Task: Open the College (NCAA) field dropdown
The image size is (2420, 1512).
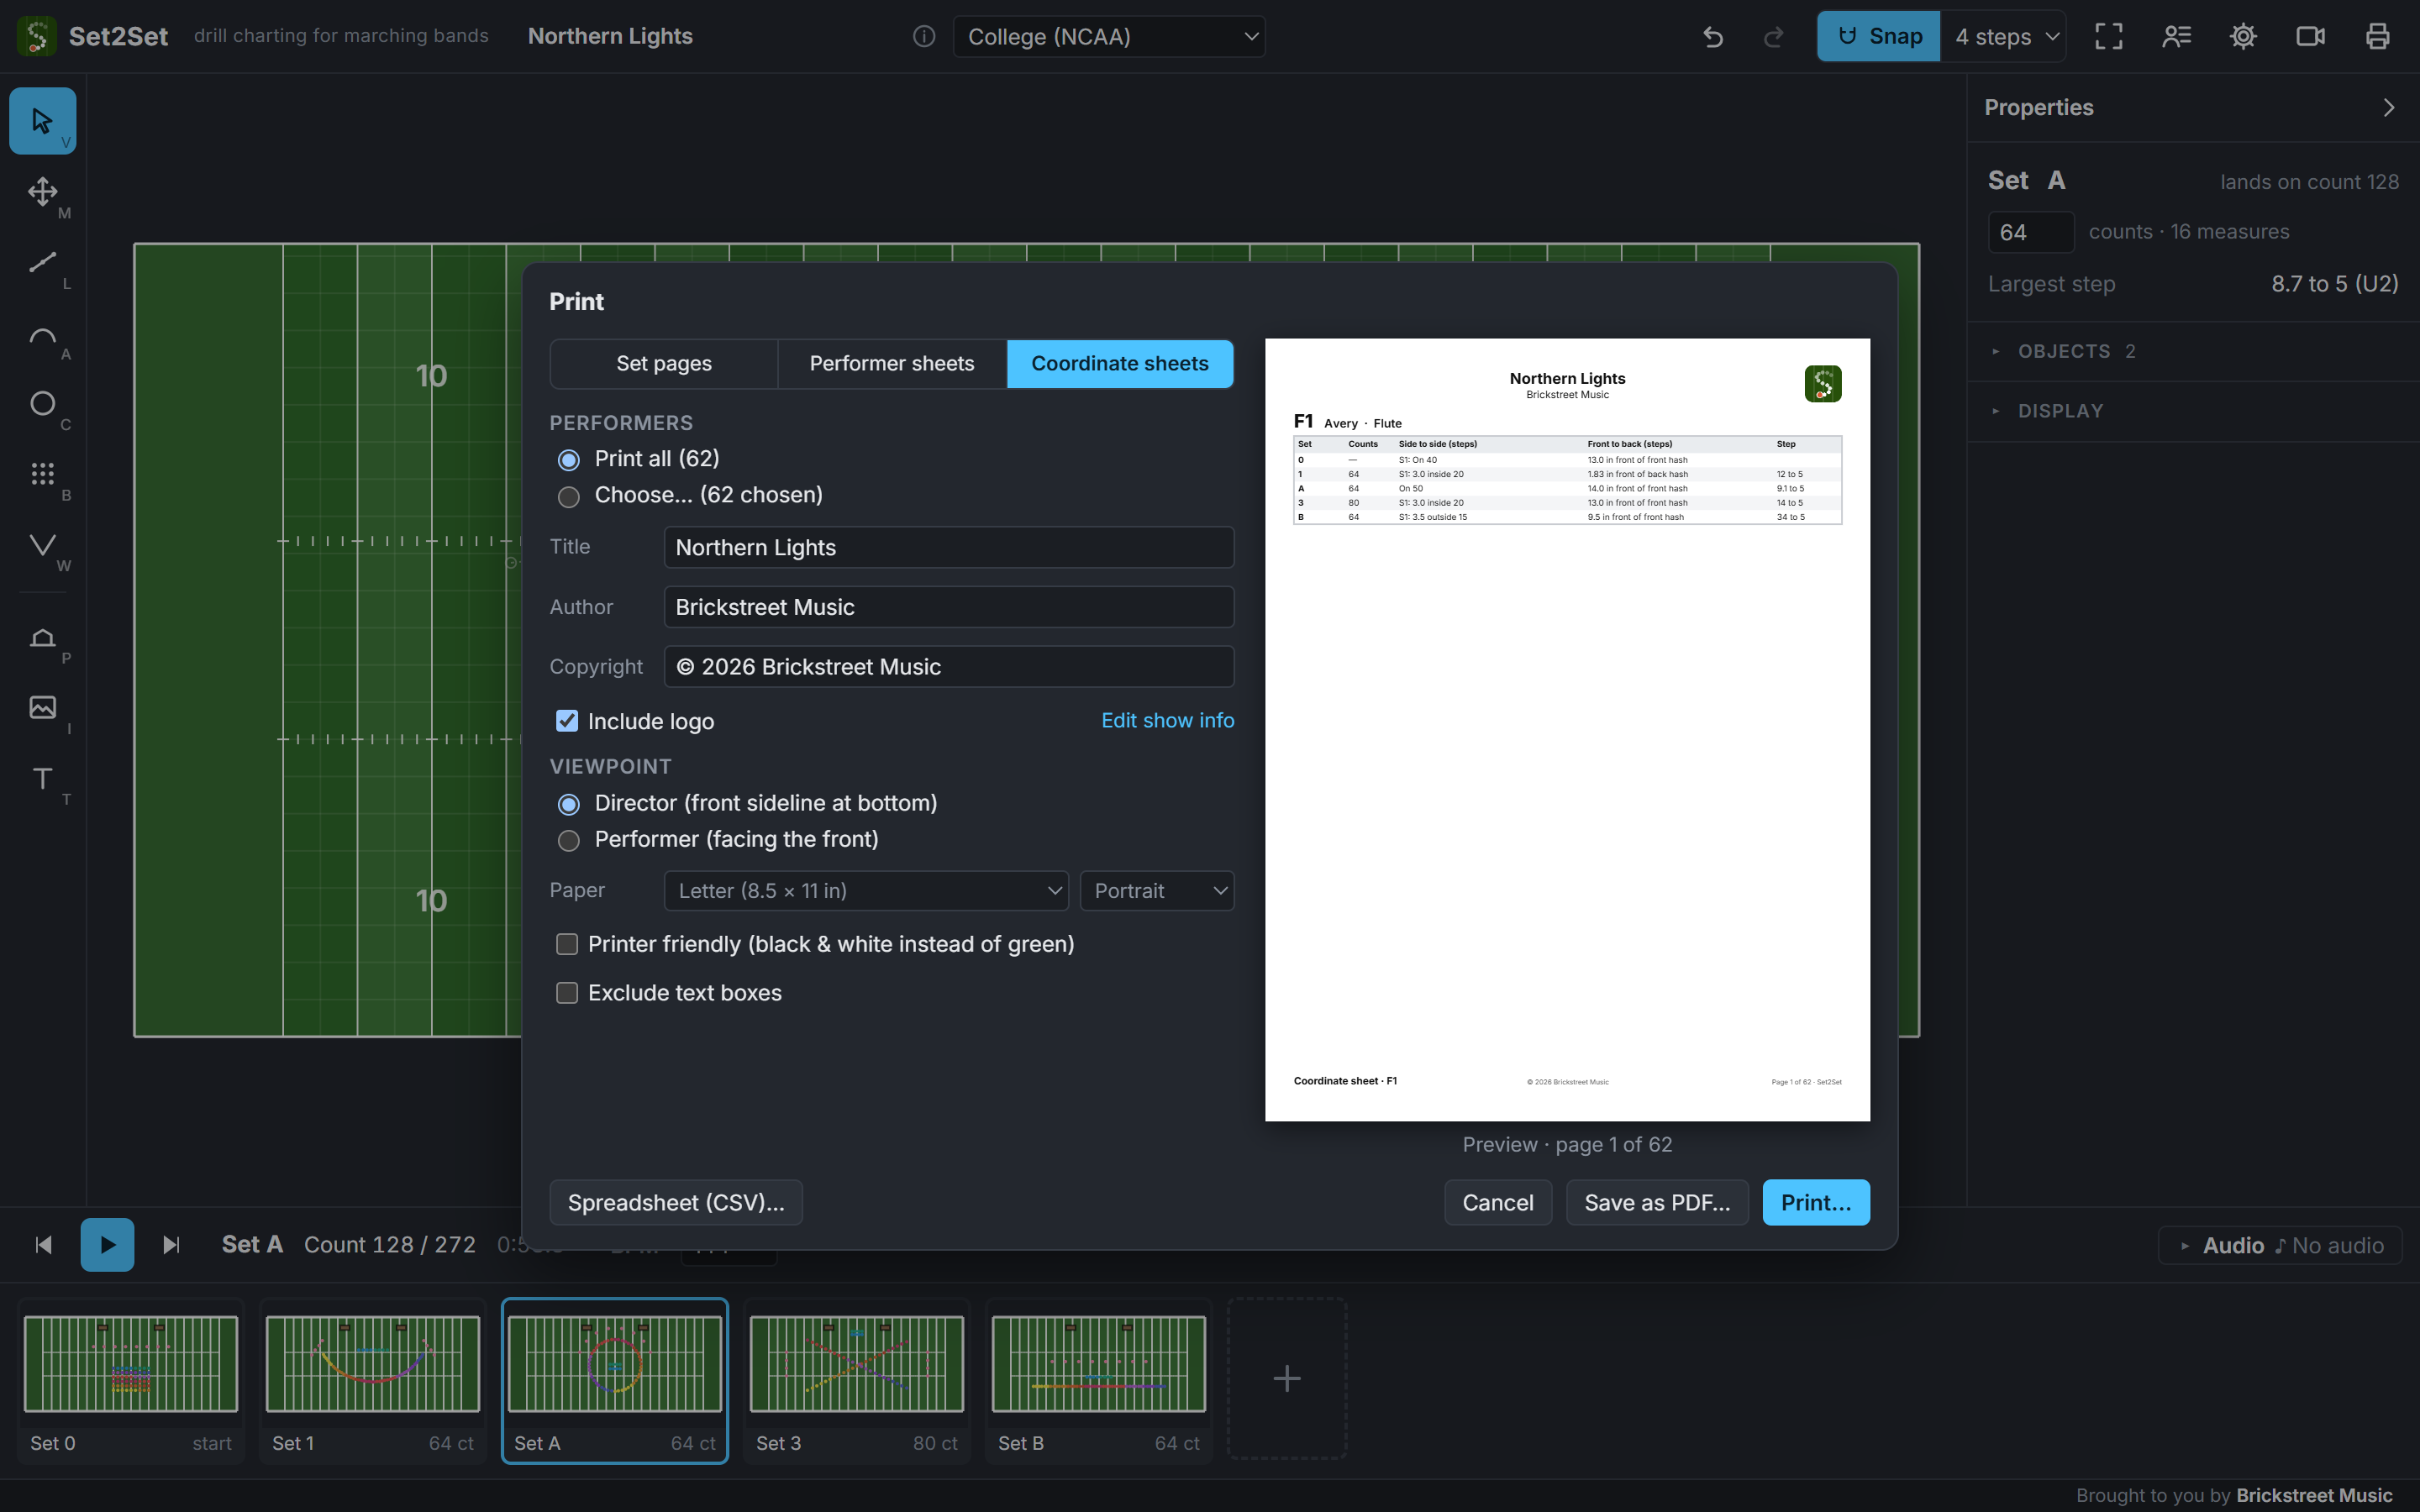Action: pyautogui.click(x=1109, y=37)
